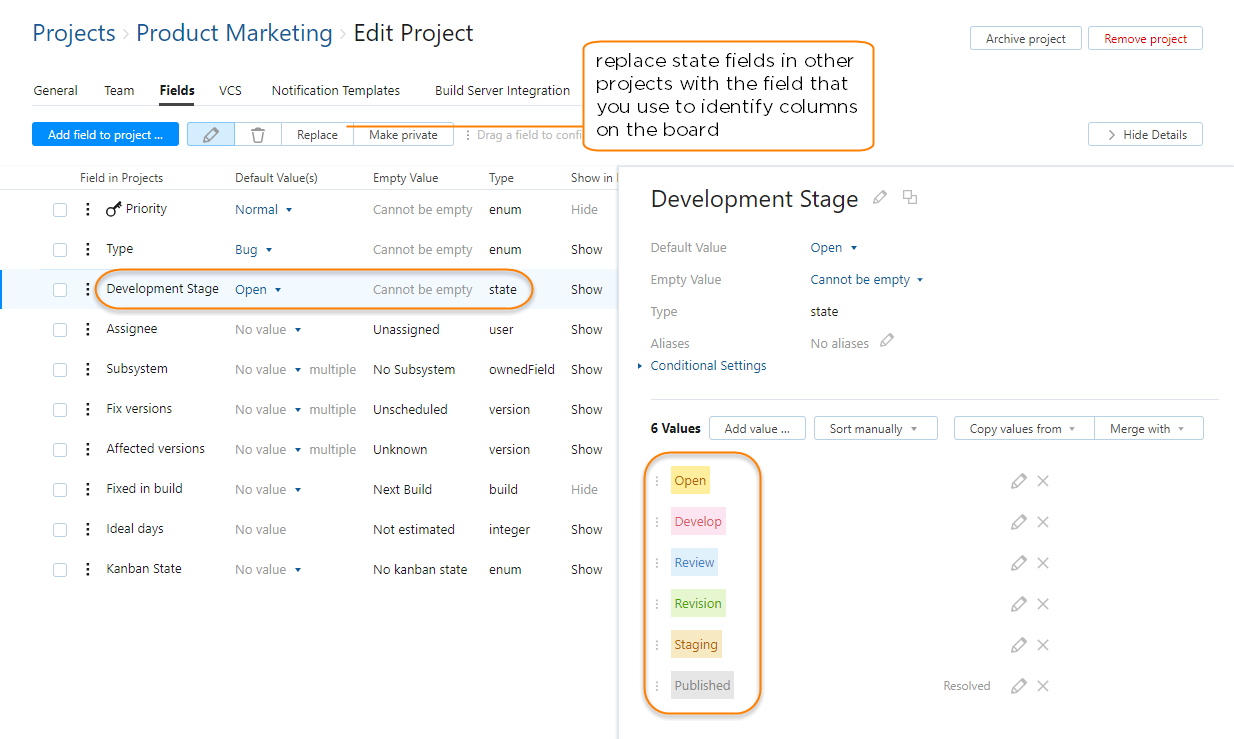Click the Add value button

point(757,428)
